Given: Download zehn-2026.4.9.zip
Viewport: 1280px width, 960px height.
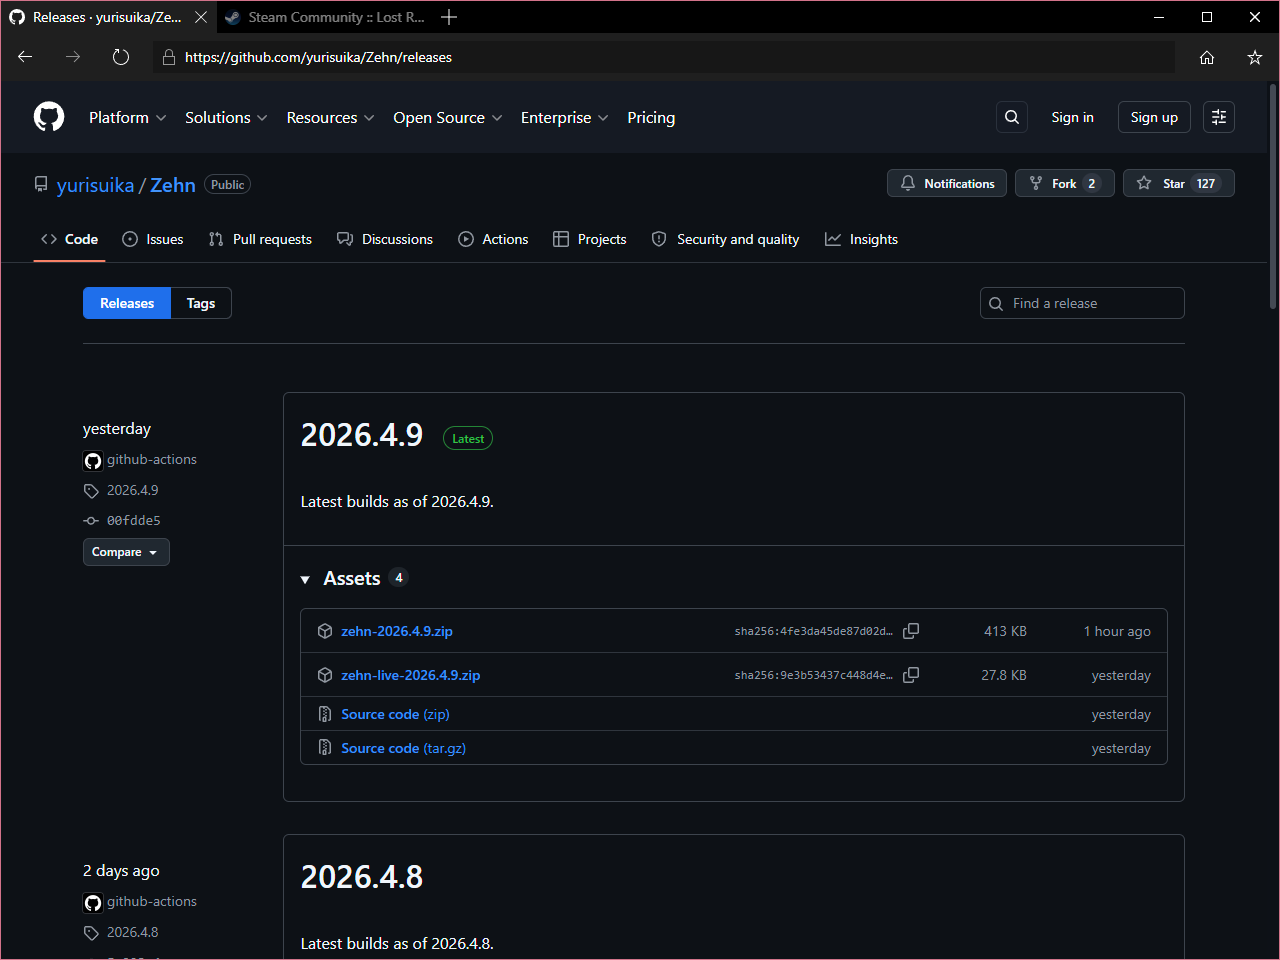Looking at the screenshot, I should [x=397, y=631].
